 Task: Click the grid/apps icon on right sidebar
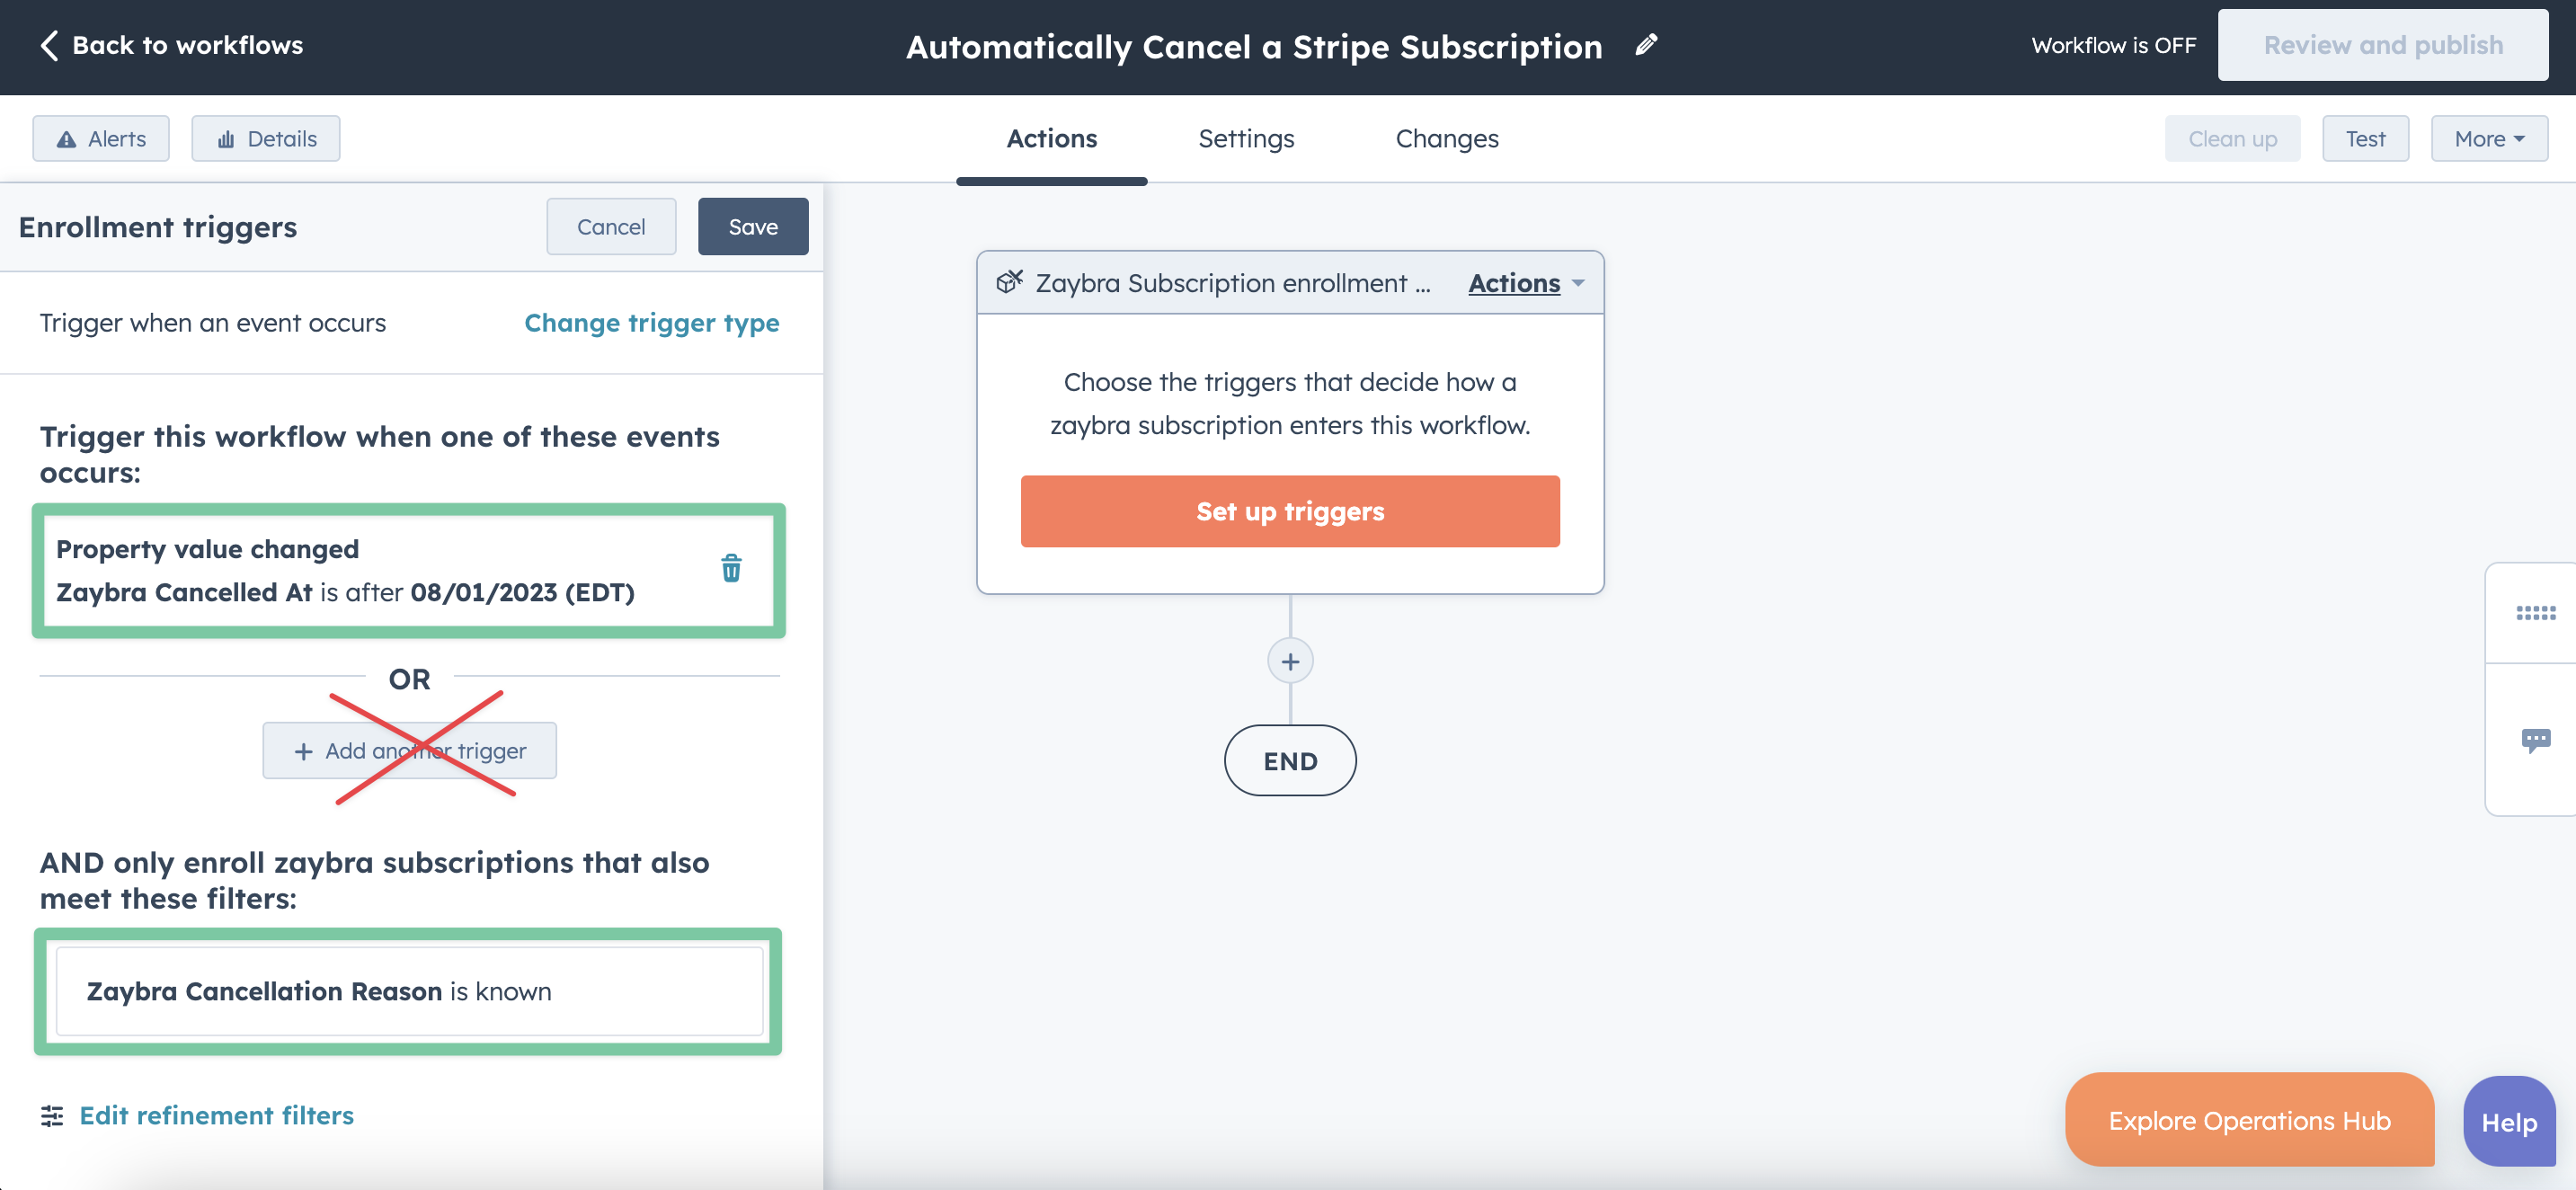tap(2536, 613)
